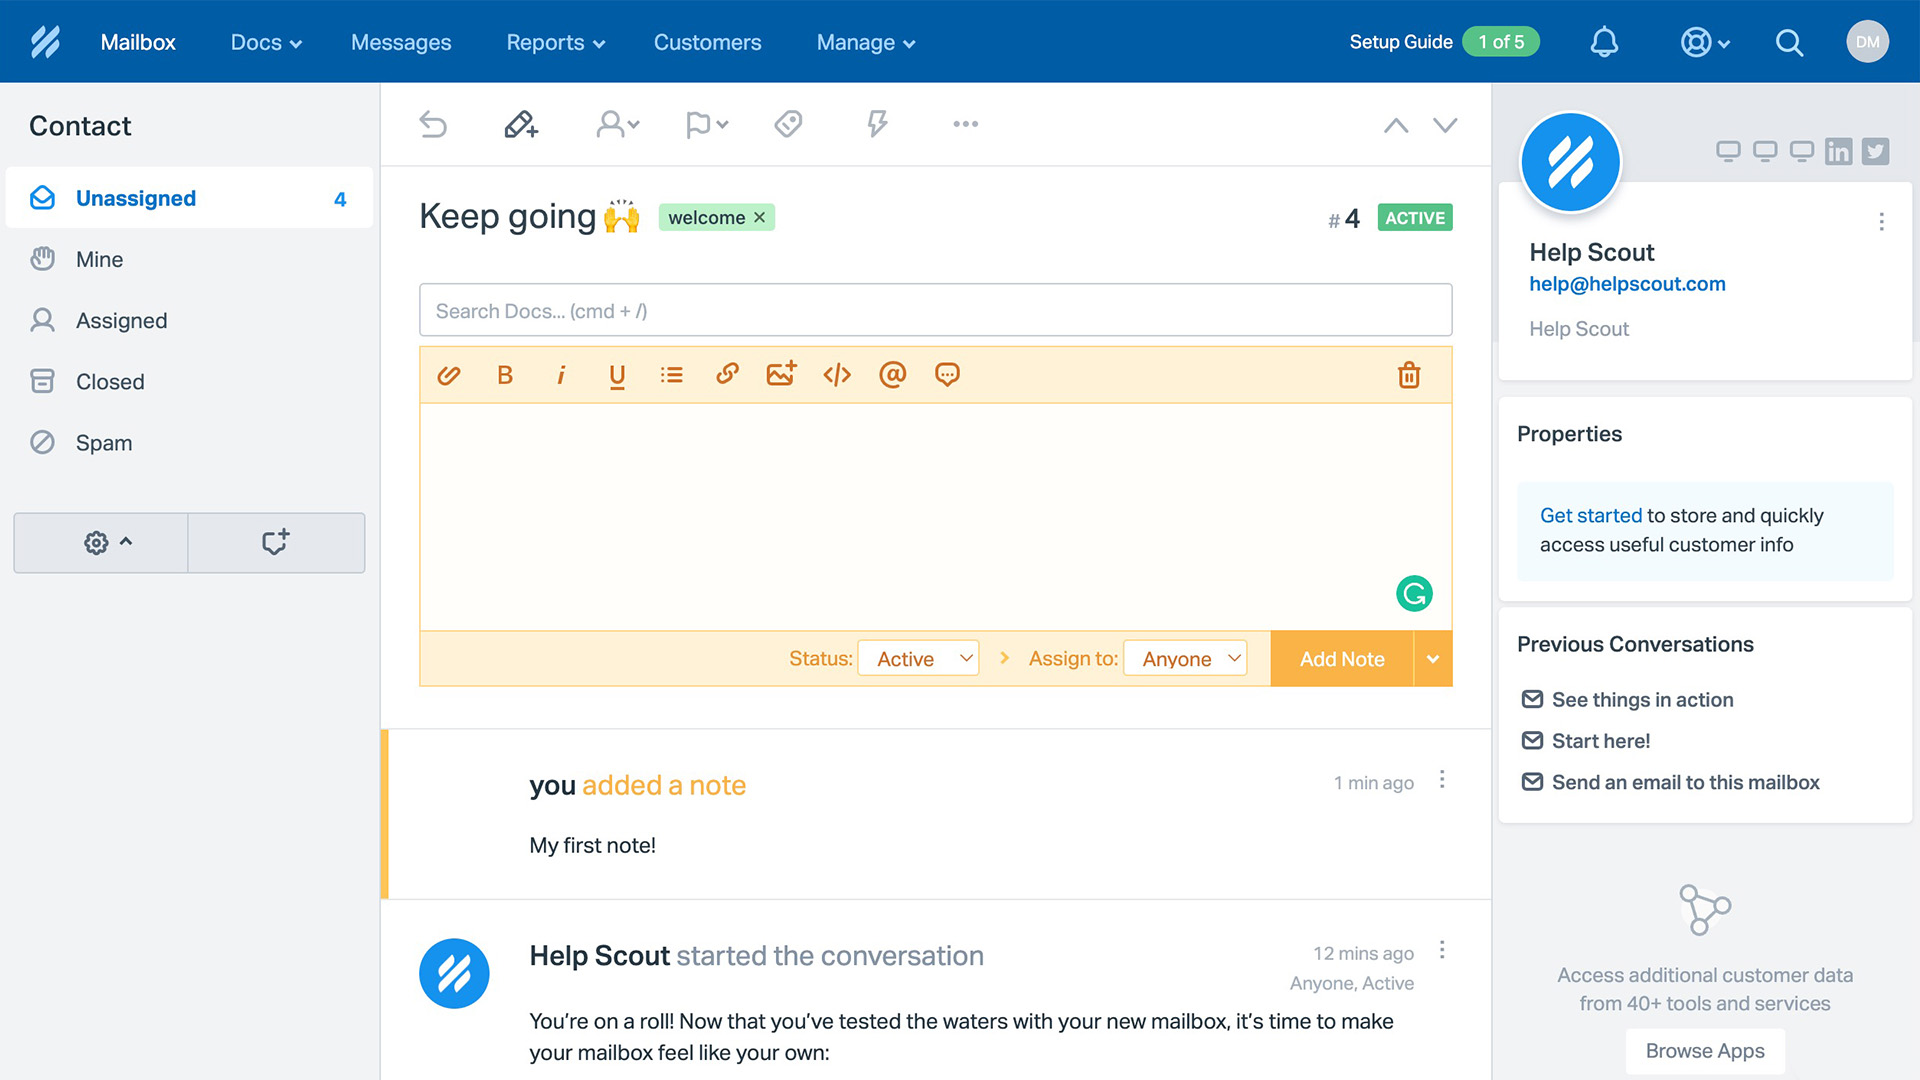
Task: Open the status flag dropdown
Action: [706, 124]
